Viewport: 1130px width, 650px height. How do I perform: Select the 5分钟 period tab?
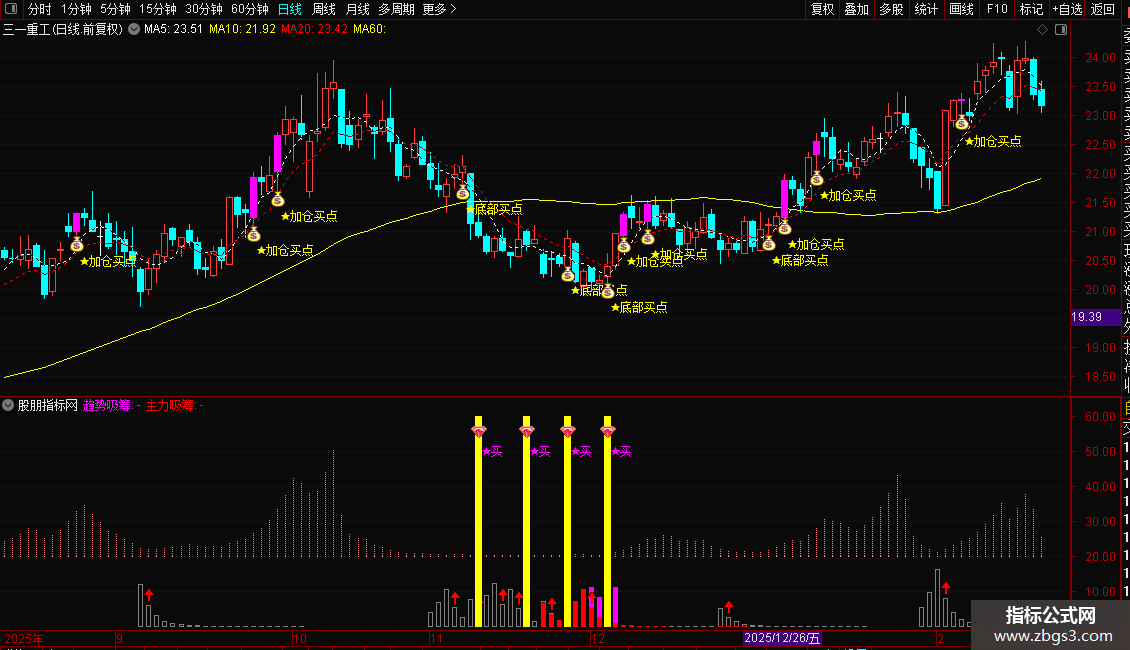click(115, 9)
